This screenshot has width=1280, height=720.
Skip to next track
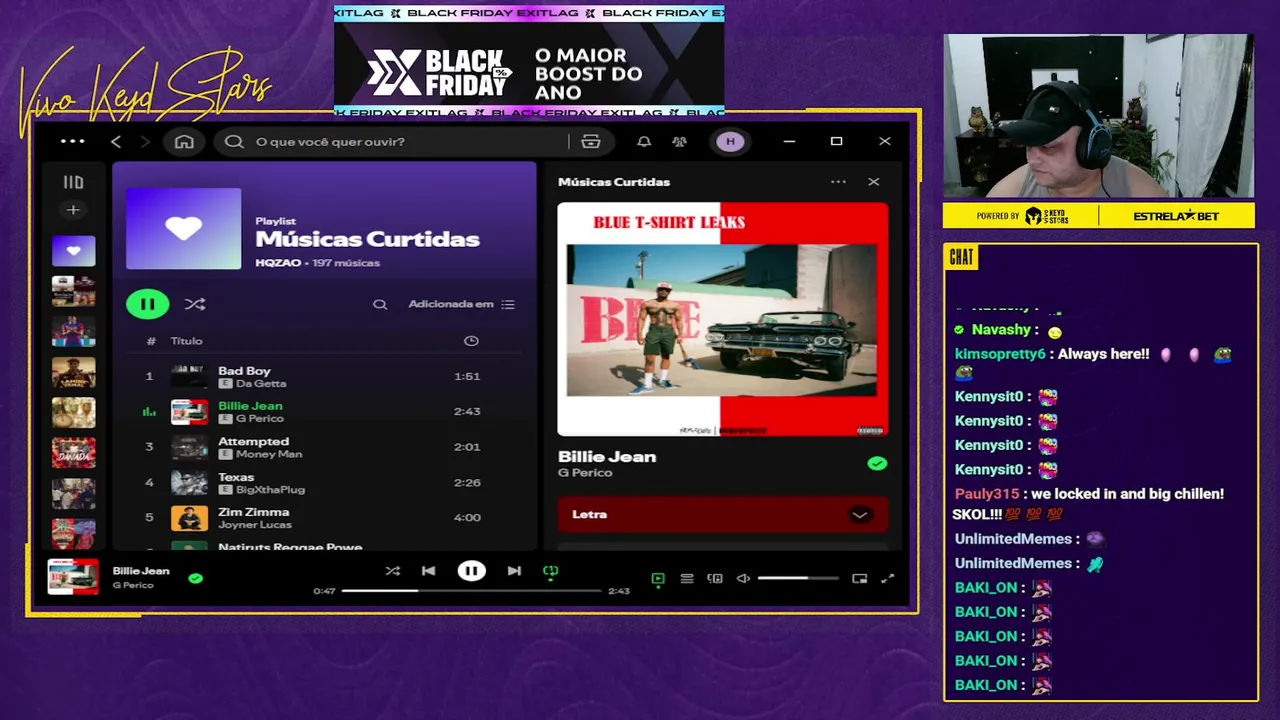(x=514, y=571)
